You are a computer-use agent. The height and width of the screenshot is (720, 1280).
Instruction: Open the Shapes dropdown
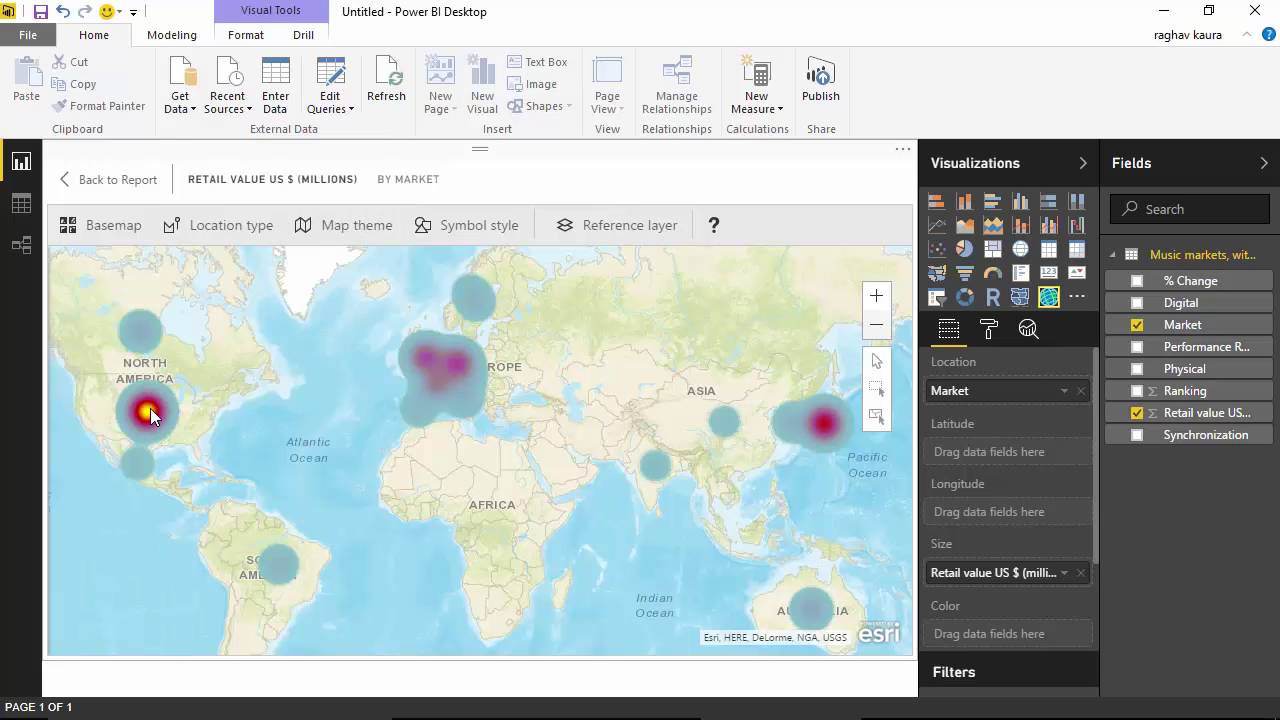[x=540, y=106]
